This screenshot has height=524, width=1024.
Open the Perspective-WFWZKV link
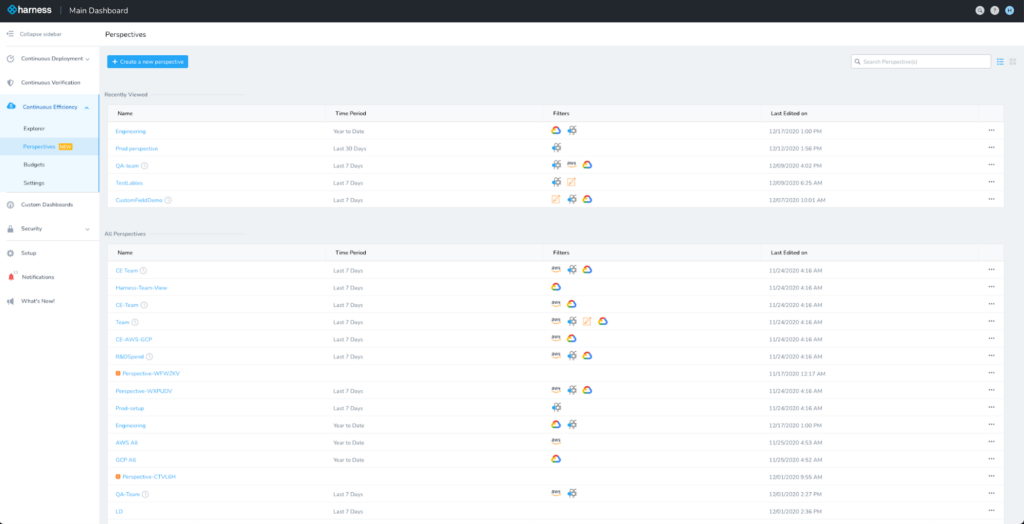(151, 374)
